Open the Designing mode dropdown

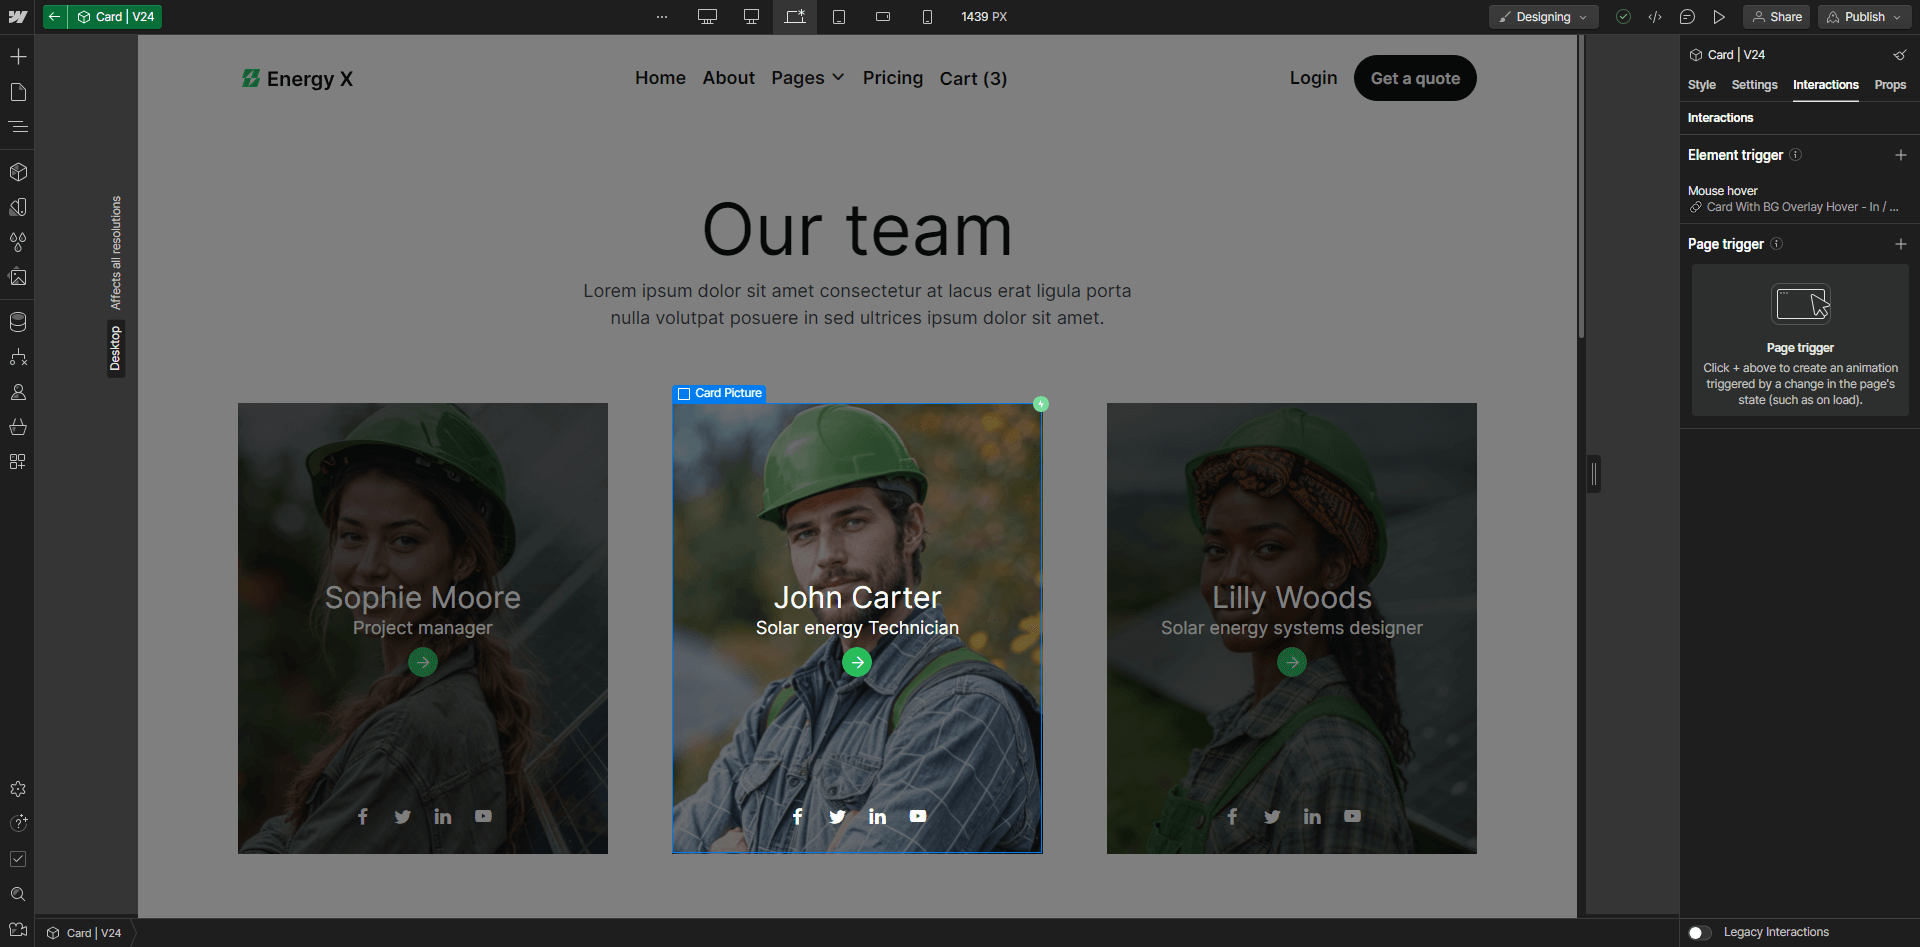tap(1542, 17)
